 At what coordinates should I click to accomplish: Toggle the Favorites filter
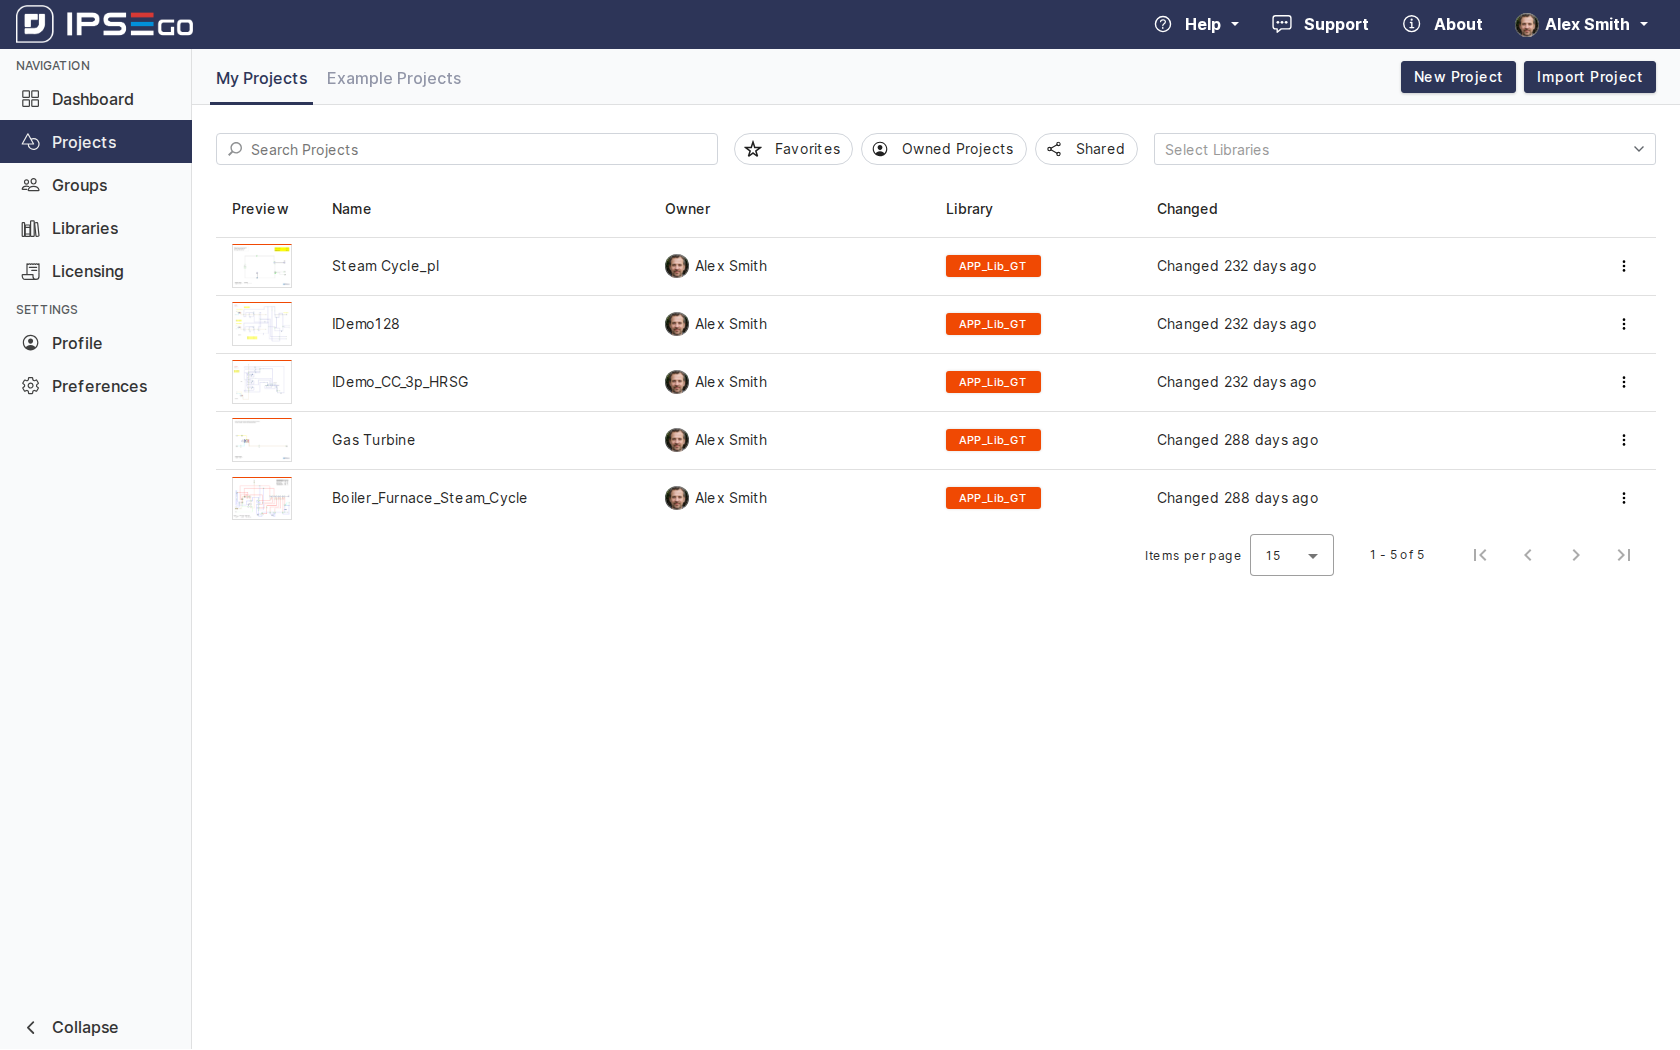coord(793,149)
